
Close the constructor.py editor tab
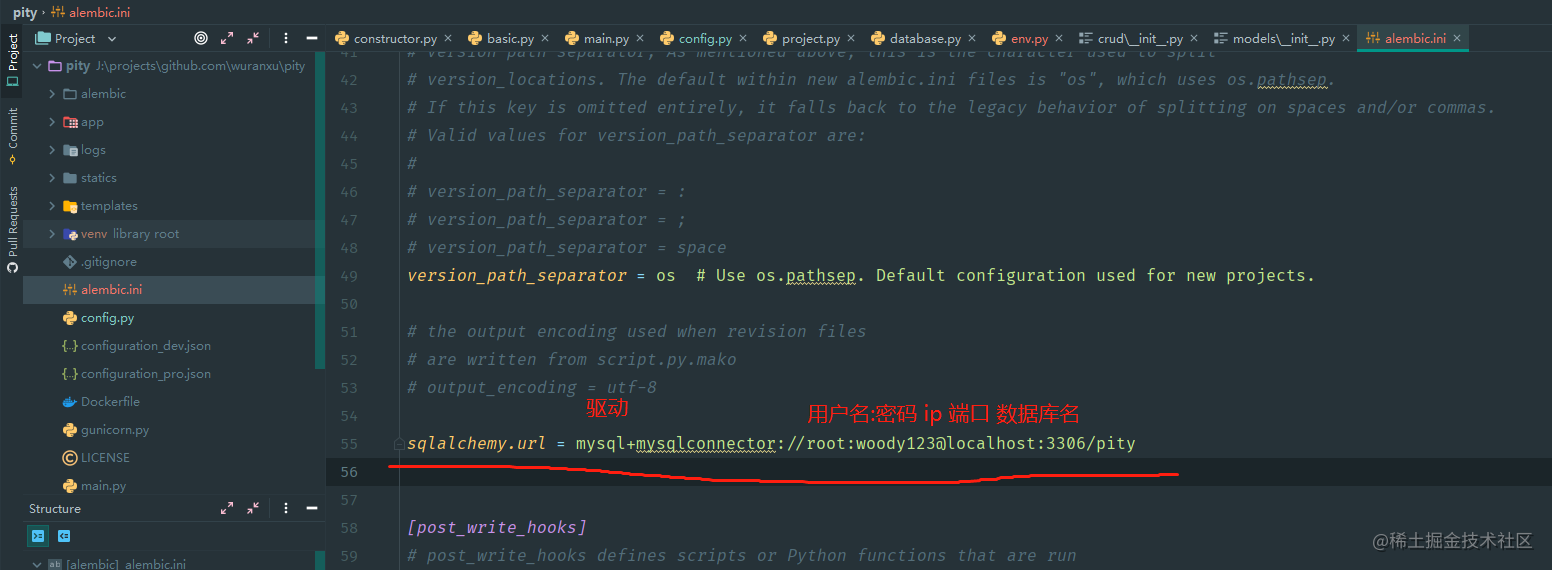pyautogui.click(x=447, y=38)
